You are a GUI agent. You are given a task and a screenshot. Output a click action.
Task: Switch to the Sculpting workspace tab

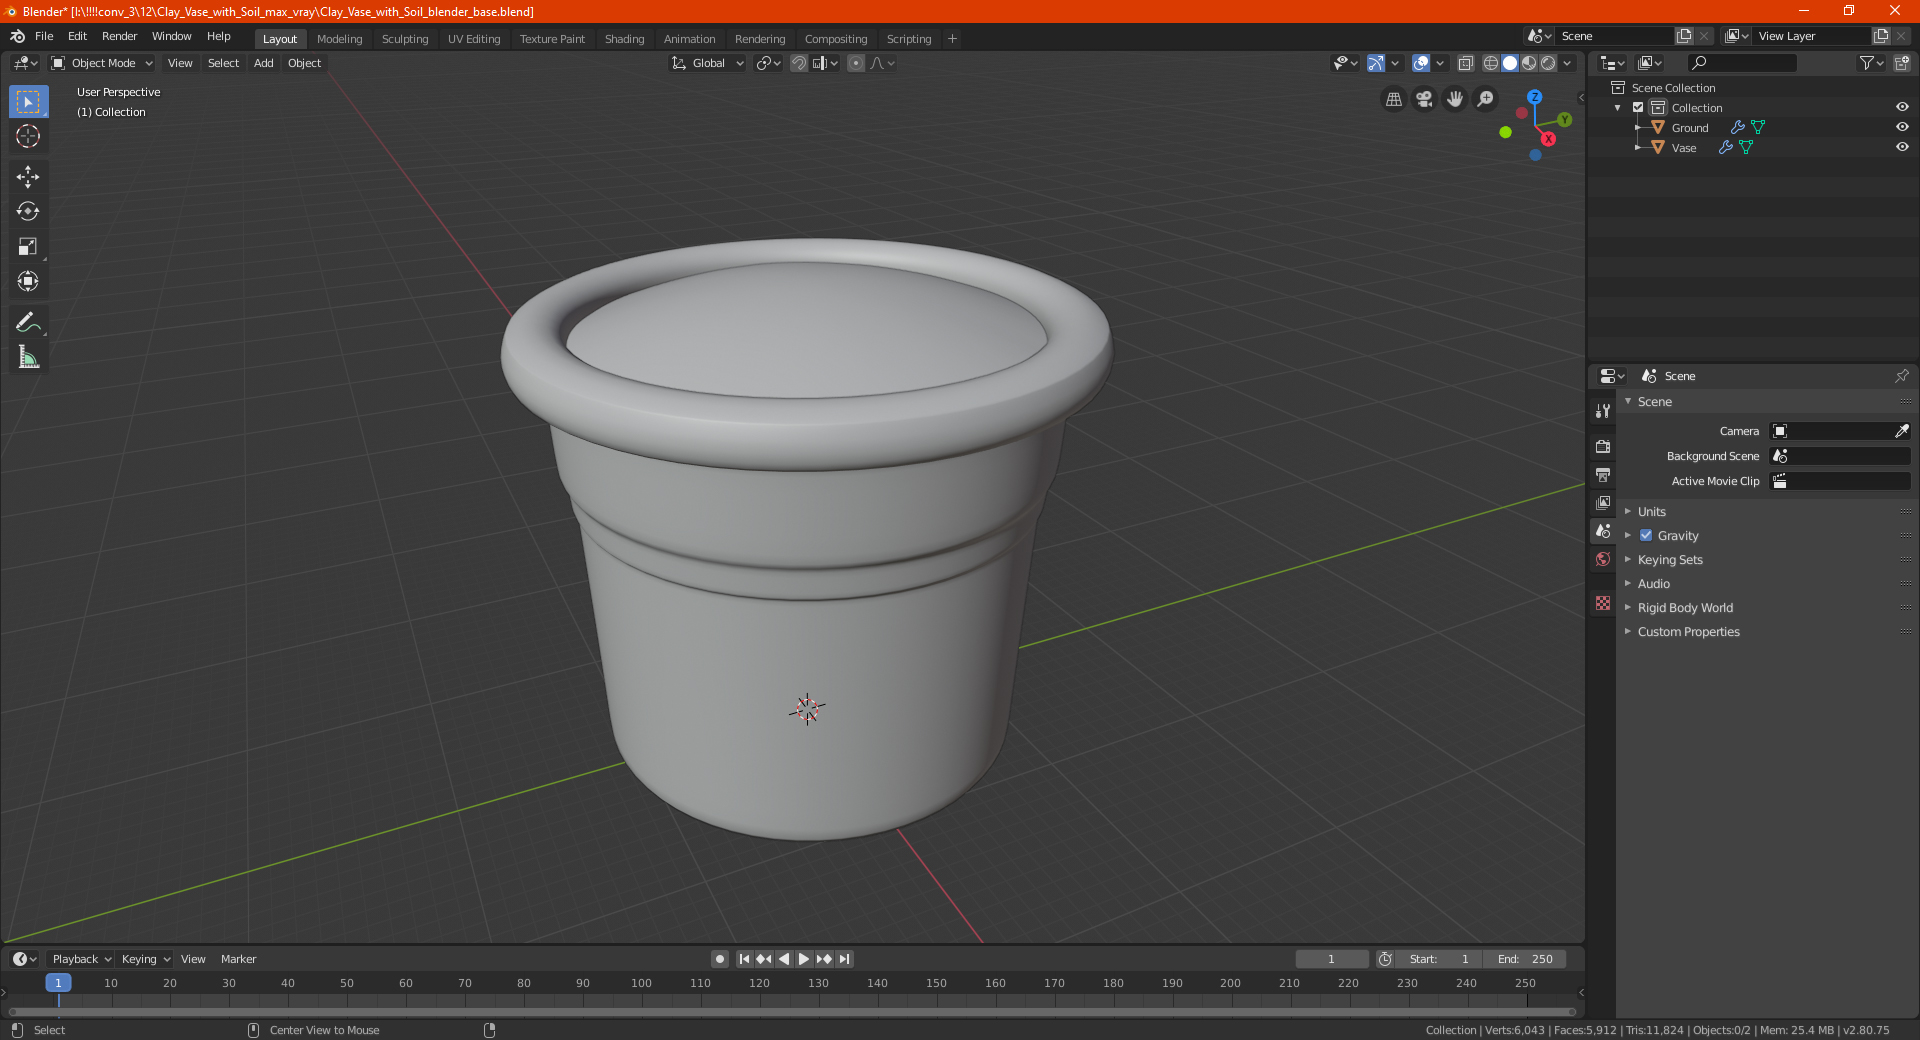(405, 39)
